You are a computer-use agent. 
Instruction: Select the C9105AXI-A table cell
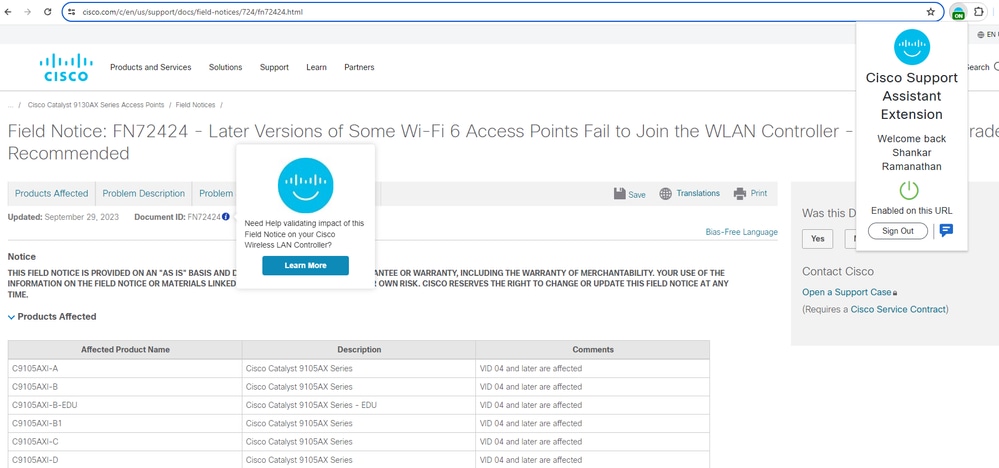(126, 369)
